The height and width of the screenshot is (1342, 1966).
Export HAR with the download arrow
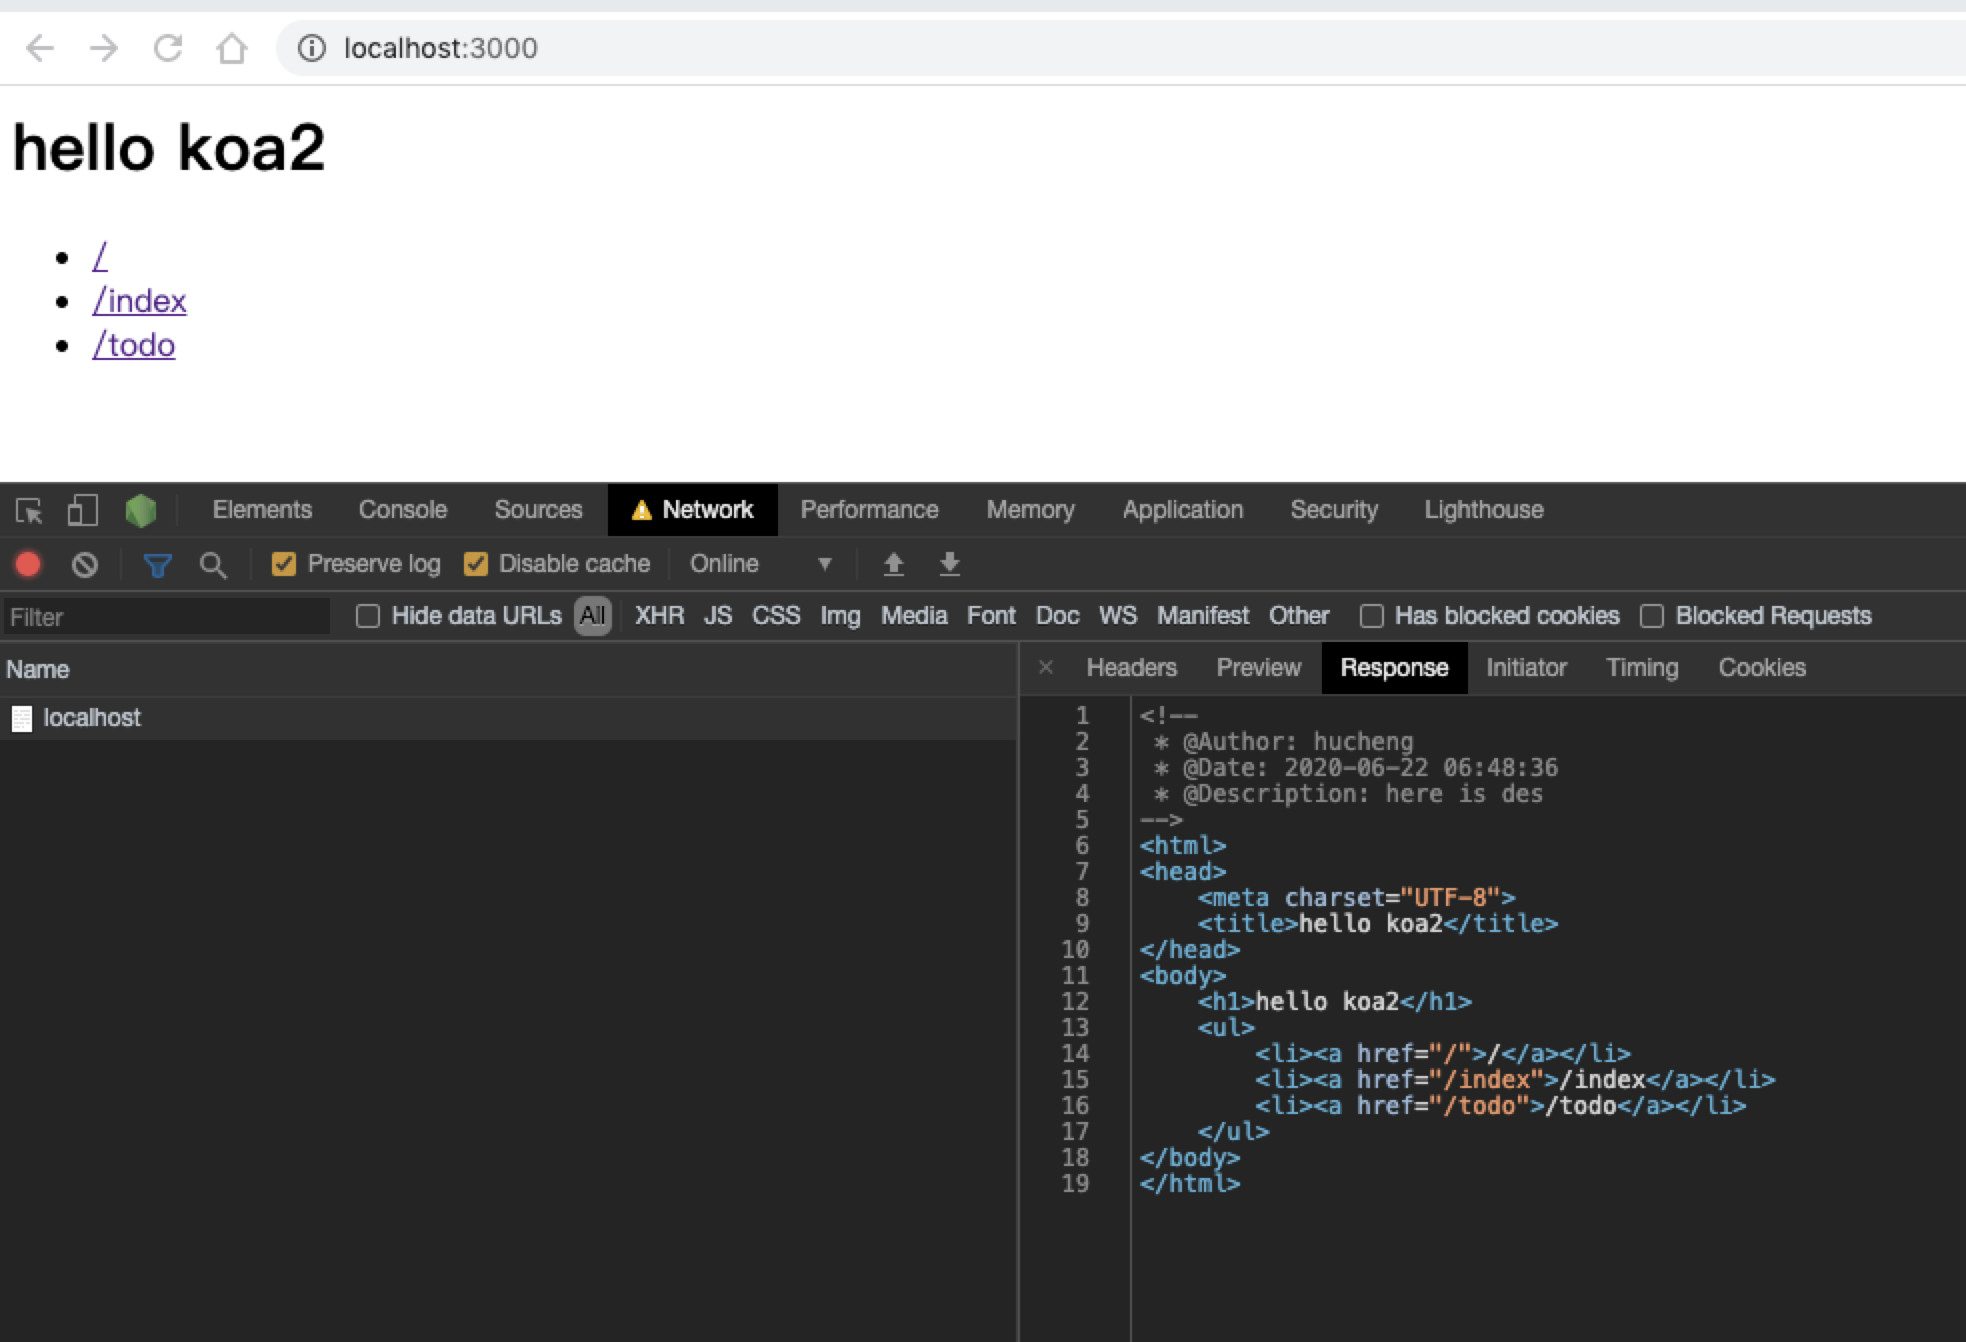pos(950,565)
